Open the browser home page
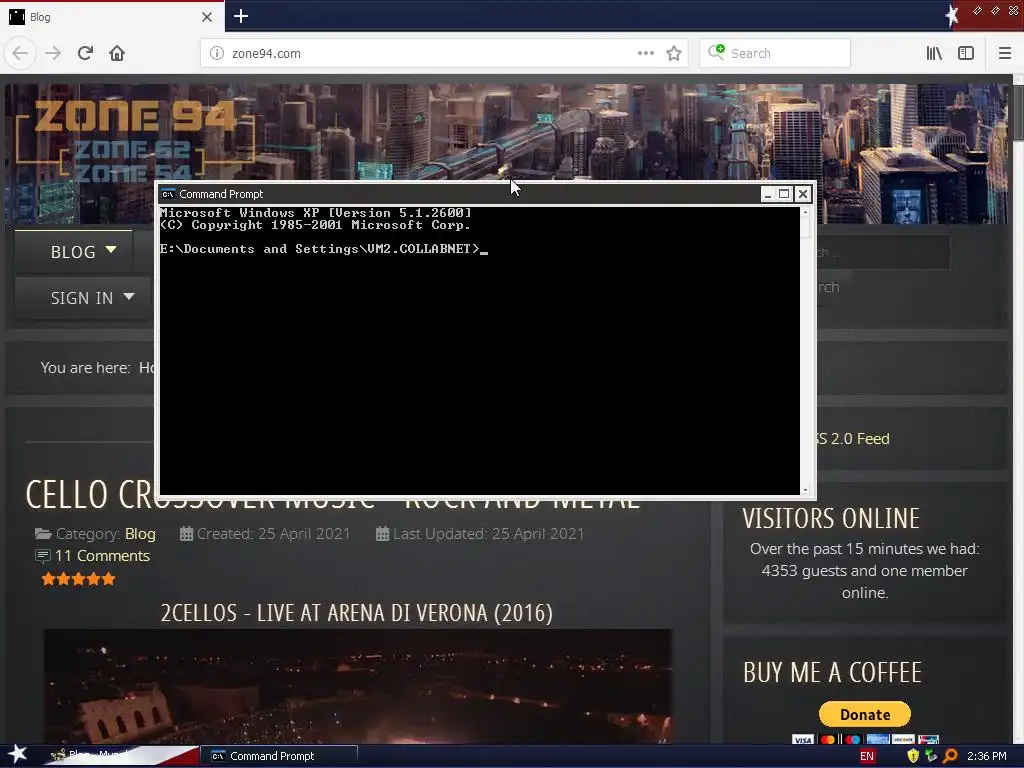Screen dimensions: 1024x768 pyautogui.click(x=117, y=53)
